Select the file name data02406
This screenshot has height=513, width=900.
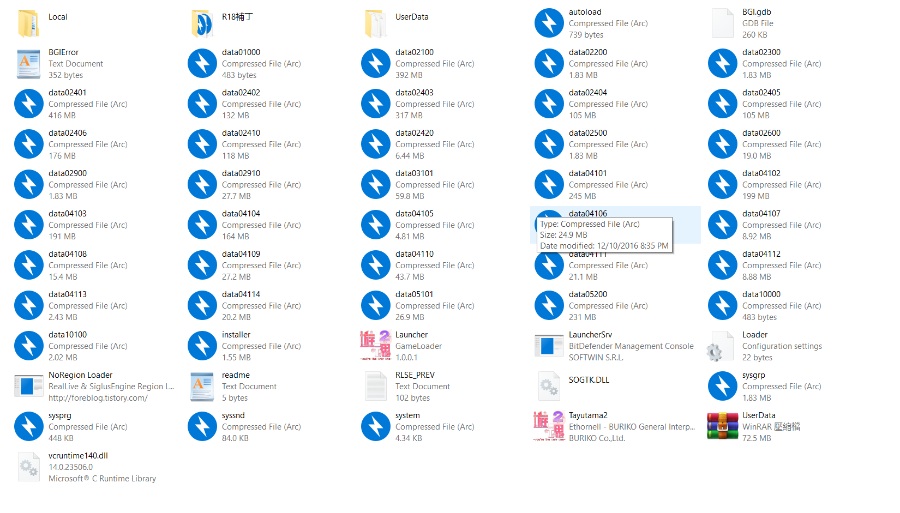coord(68,133)
